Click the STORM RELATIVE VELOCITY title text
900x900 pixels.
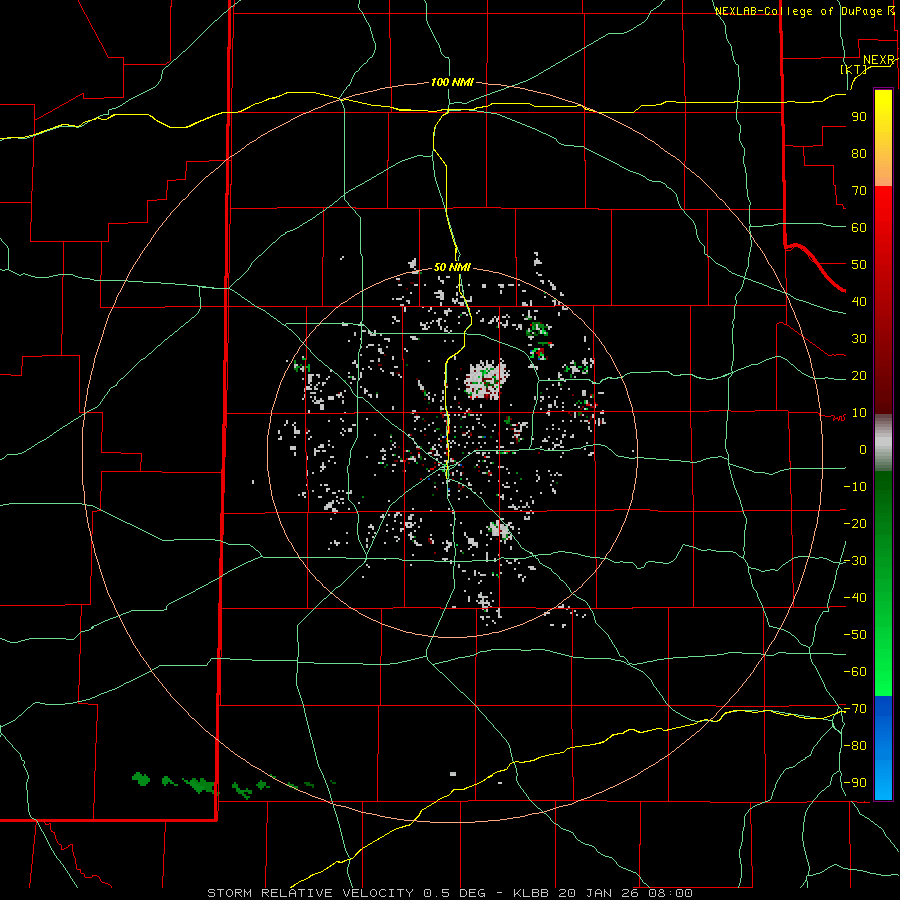(x=310, y=893)
